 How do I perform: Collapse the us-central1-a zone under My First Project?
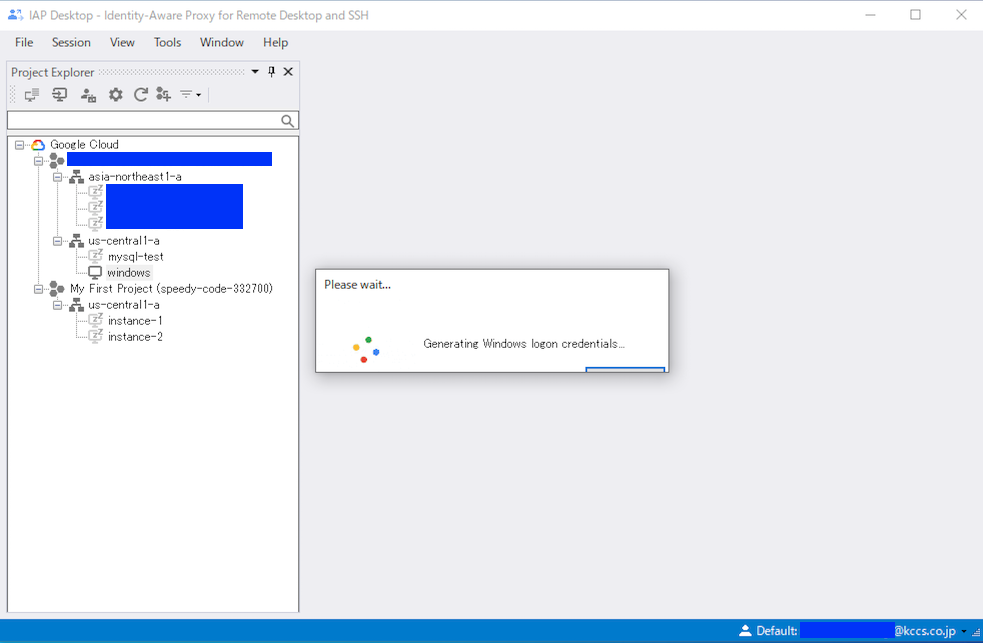click(x=58, y=304)
